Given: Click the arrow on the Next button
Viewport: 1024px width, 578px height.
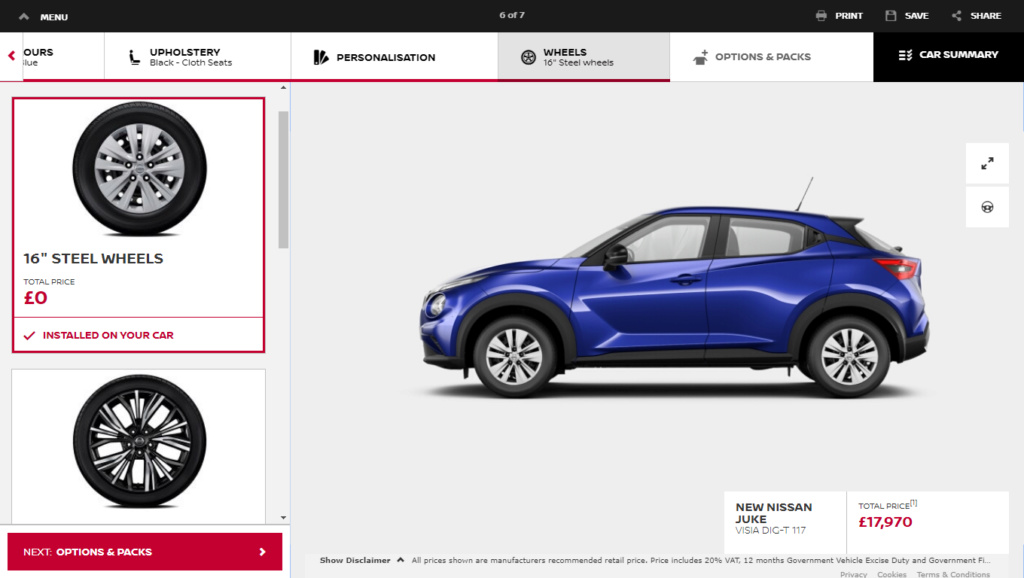Looking at the screenshot, I should 263,552.
